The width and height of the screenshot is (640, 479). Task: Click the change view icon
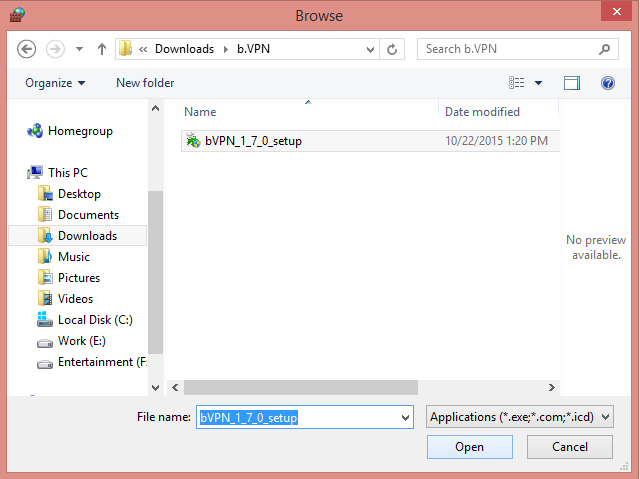coord(517,83)
